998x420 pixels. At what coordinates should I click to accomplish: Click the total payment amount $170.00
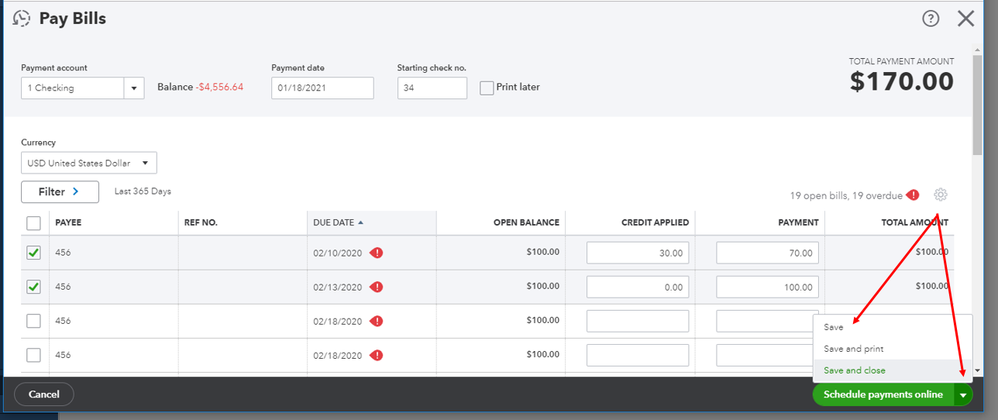click(902, 81)
